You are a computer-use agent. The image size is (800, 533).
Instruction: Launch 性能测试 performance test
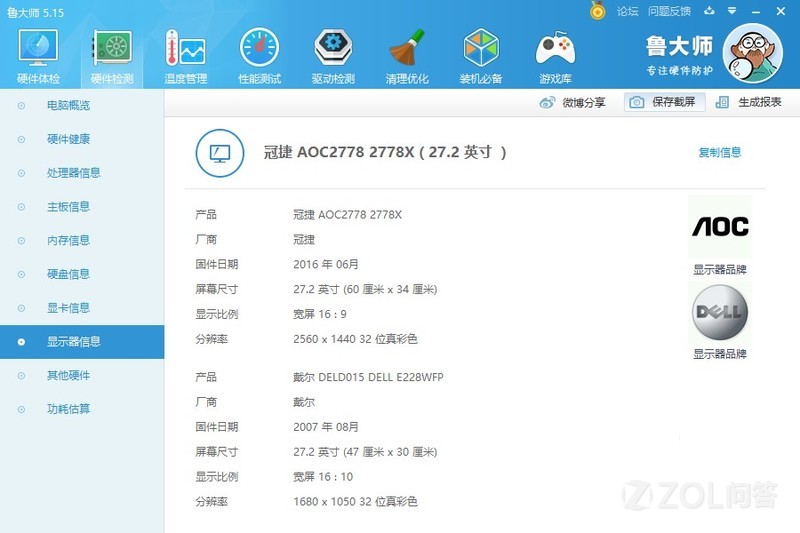coord(260,57)
